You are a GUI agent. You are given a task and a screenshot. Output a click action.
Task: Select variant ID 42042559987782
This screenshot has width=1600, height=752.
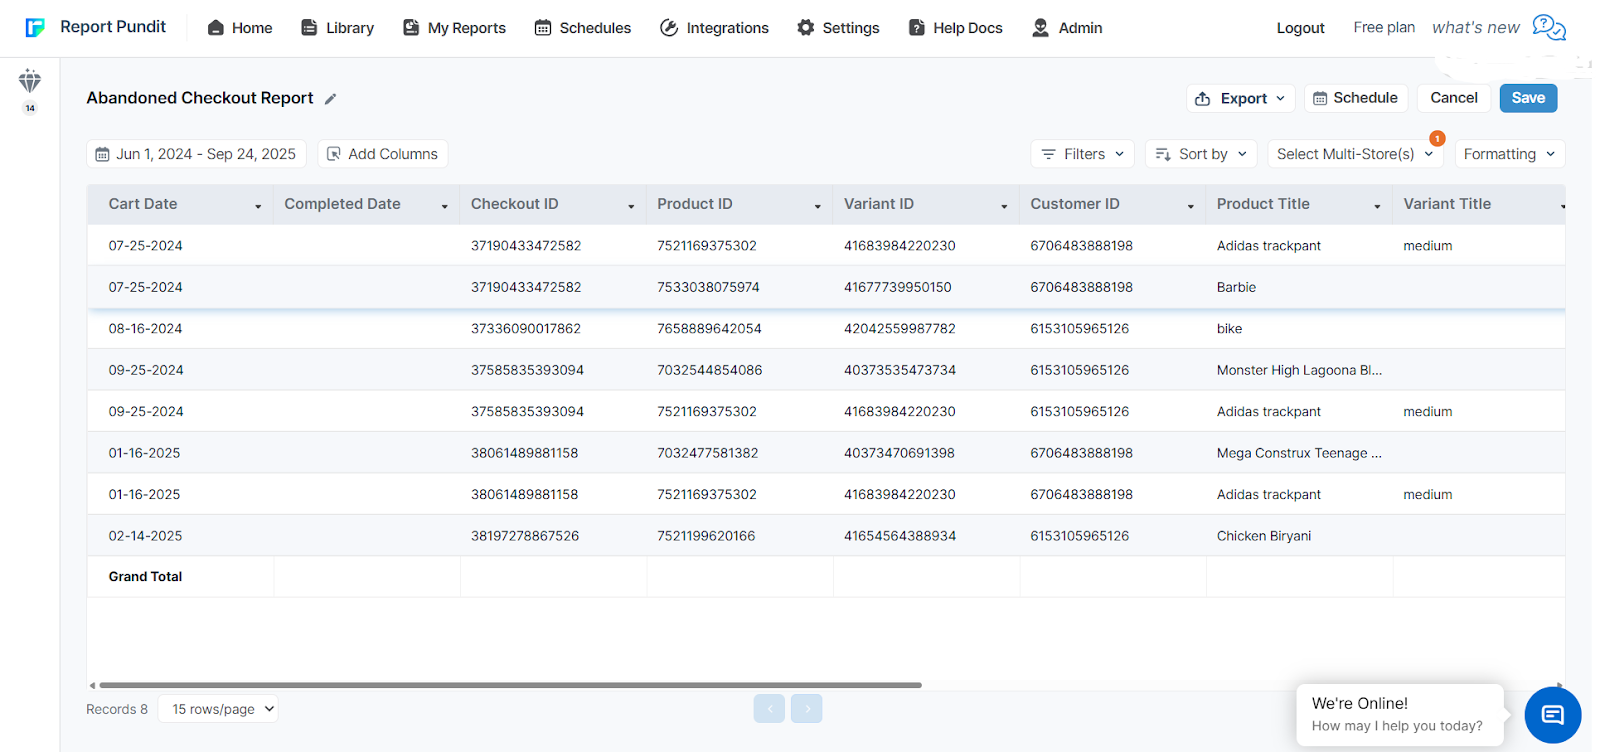click(900, 329)
